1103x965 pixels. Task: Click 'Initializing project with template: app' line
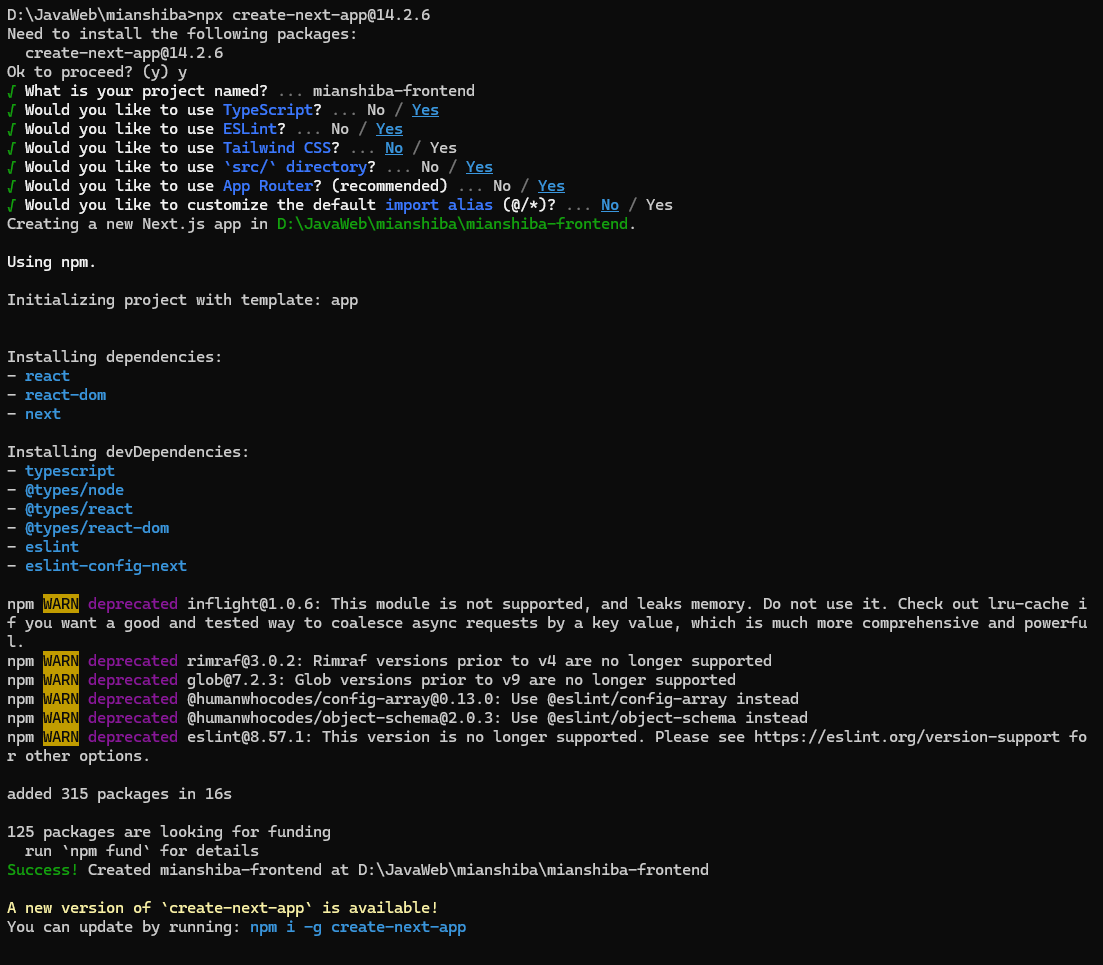tap(182, 300)
